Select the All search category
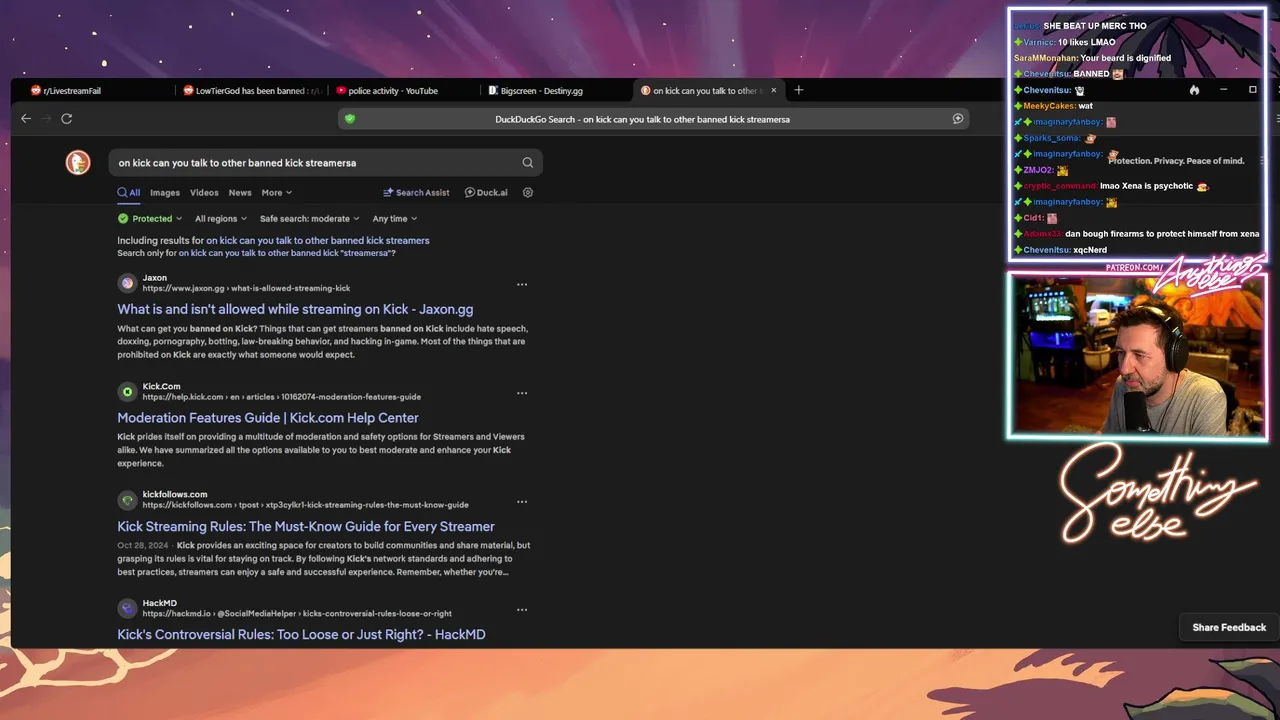 click(129, 193)
